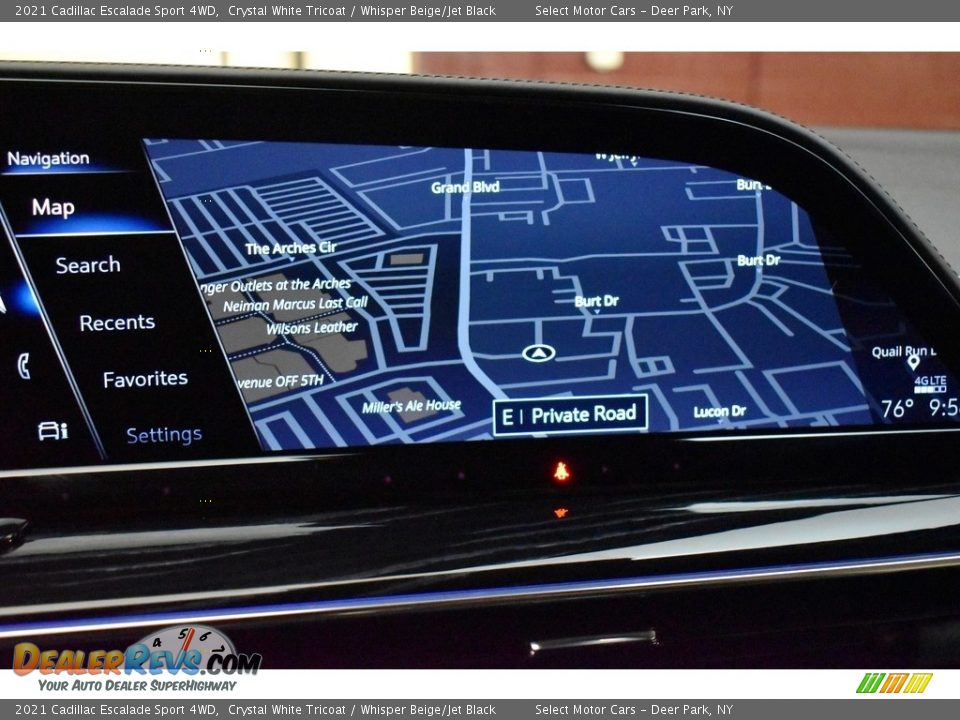960x720 pixels.
Task: Open Recents list
Action: 117,322
